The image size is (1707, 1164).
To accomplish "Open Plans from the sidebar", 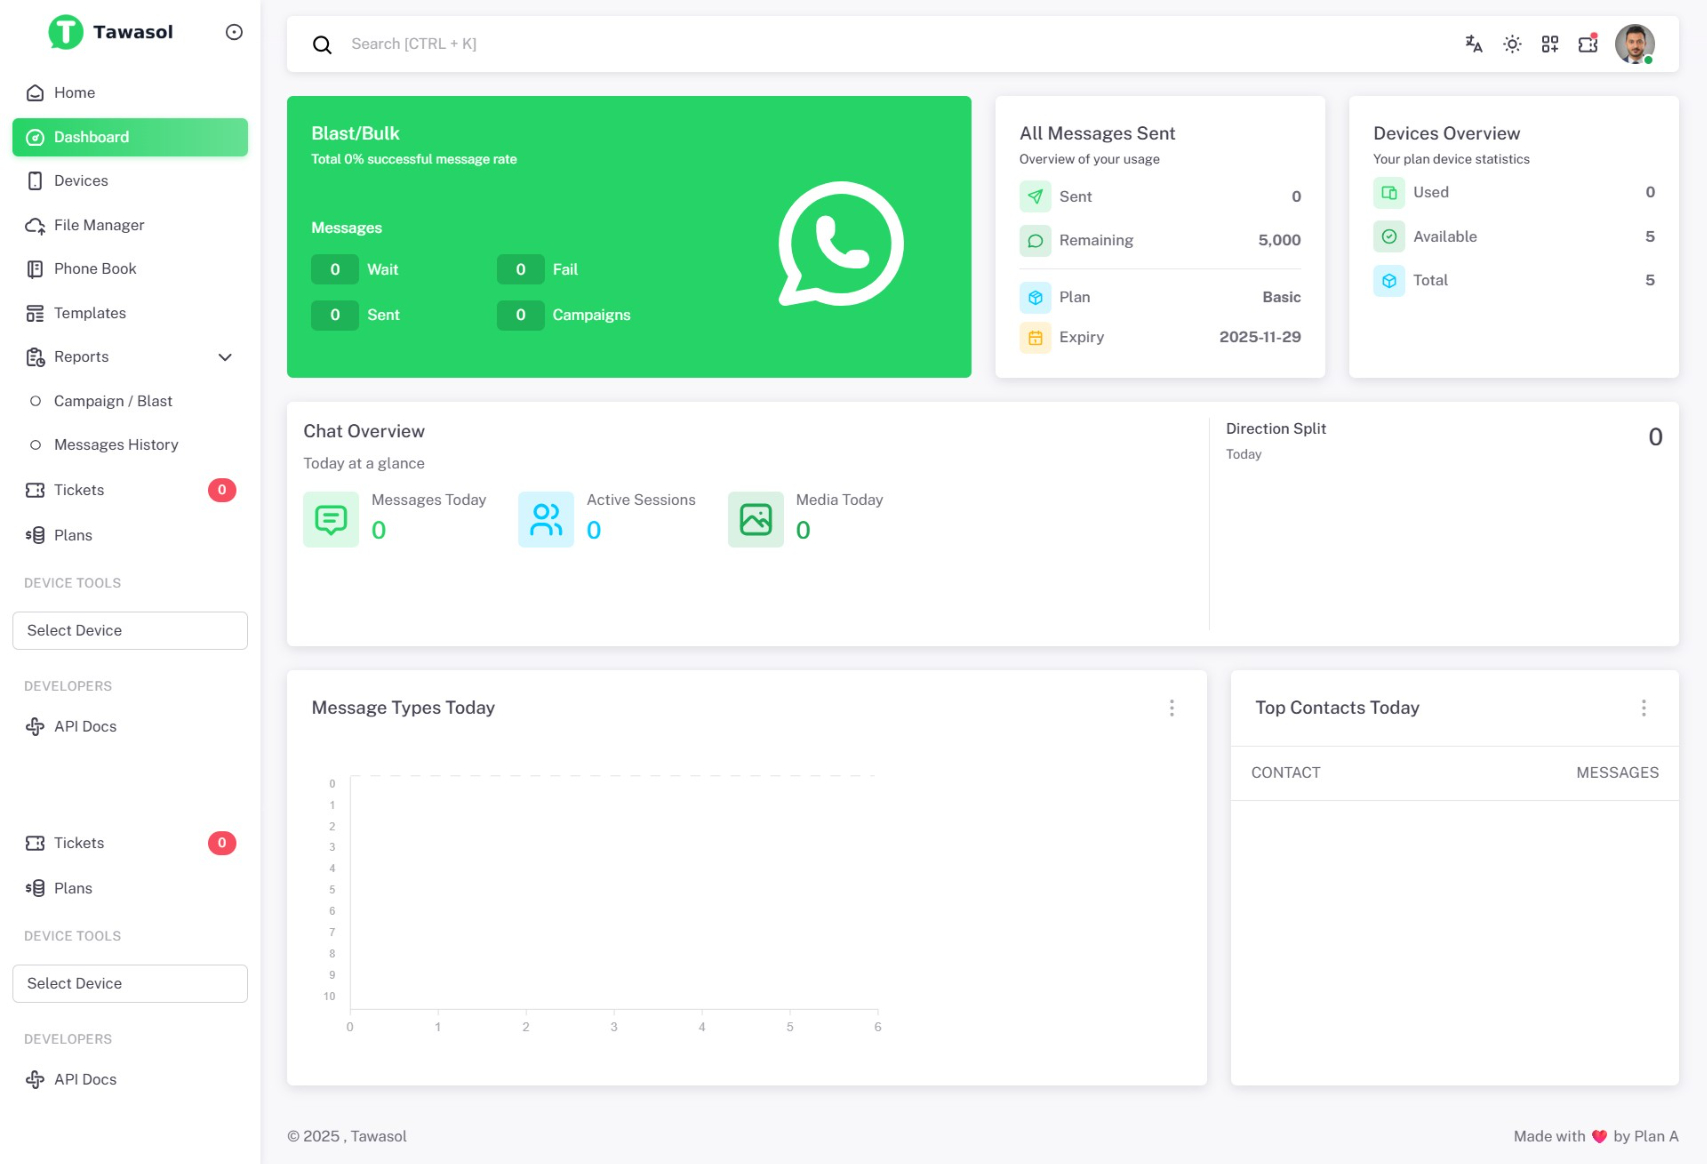I will click(72, 535).
